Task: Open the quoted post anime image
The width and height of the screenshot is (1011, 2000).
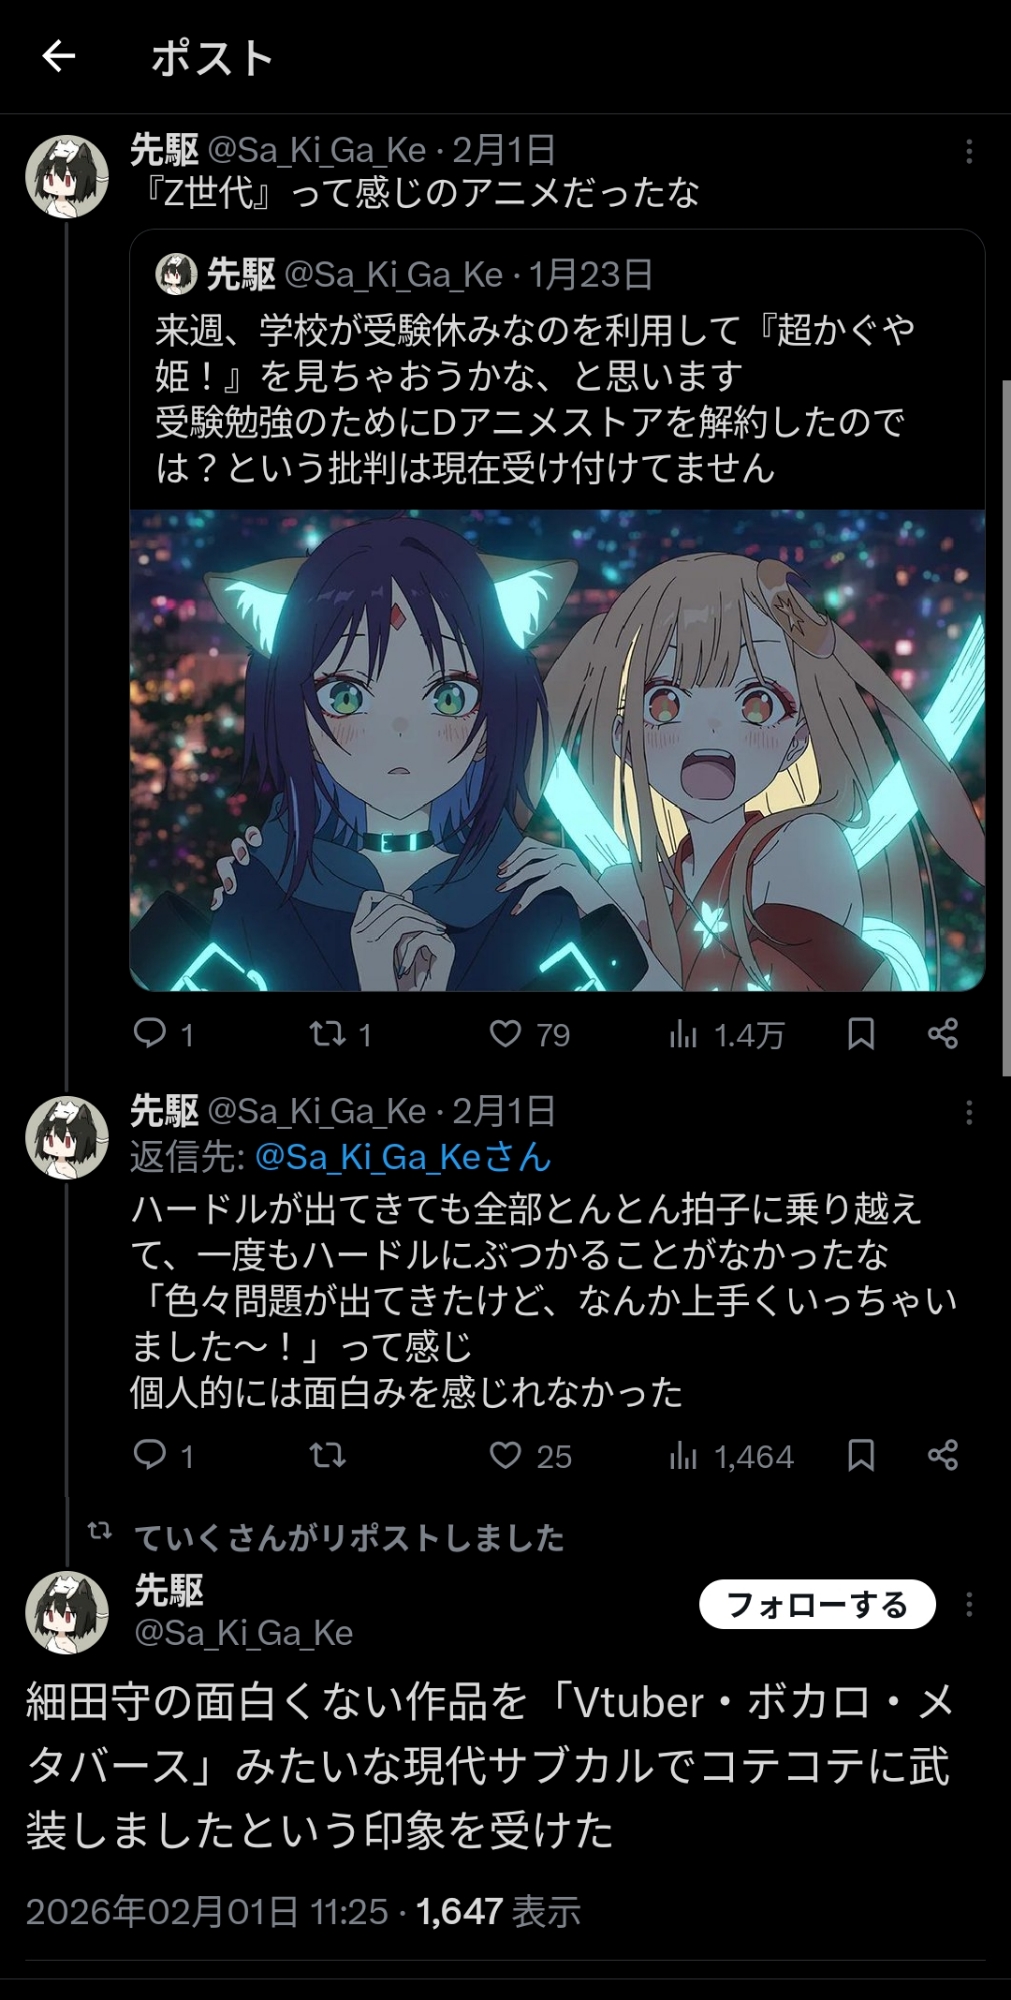Action: coord(557,750)
